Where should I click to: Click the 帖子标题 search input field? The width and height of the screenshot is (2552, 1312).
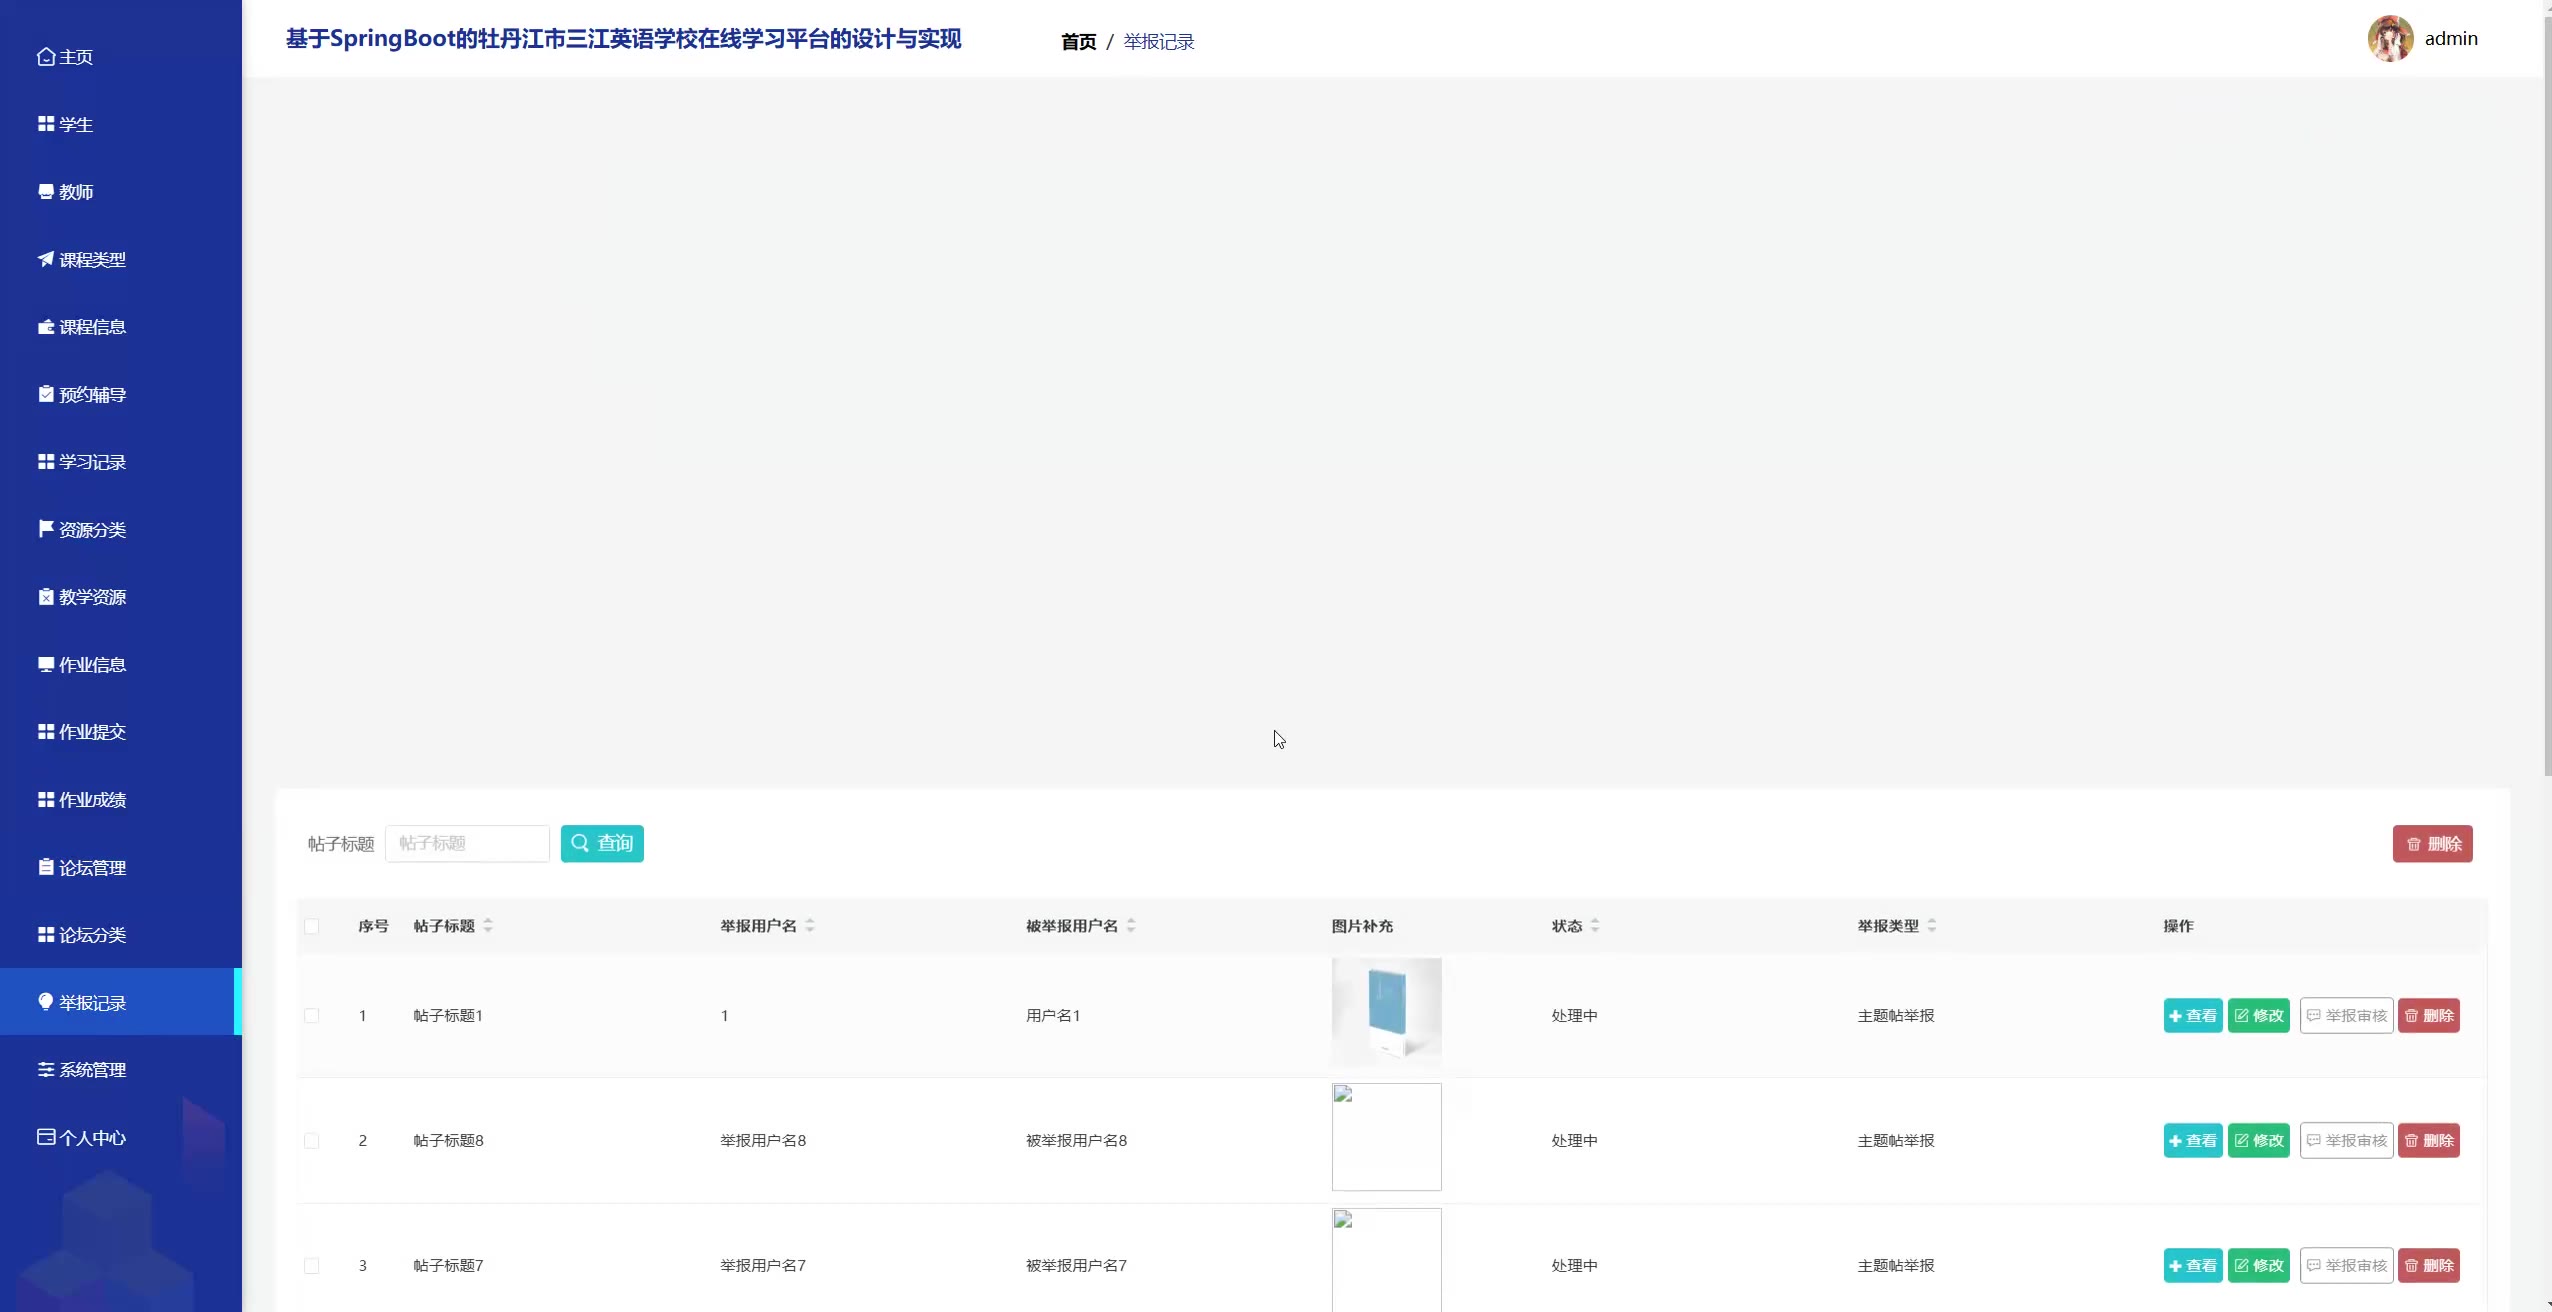coord(467,843)
